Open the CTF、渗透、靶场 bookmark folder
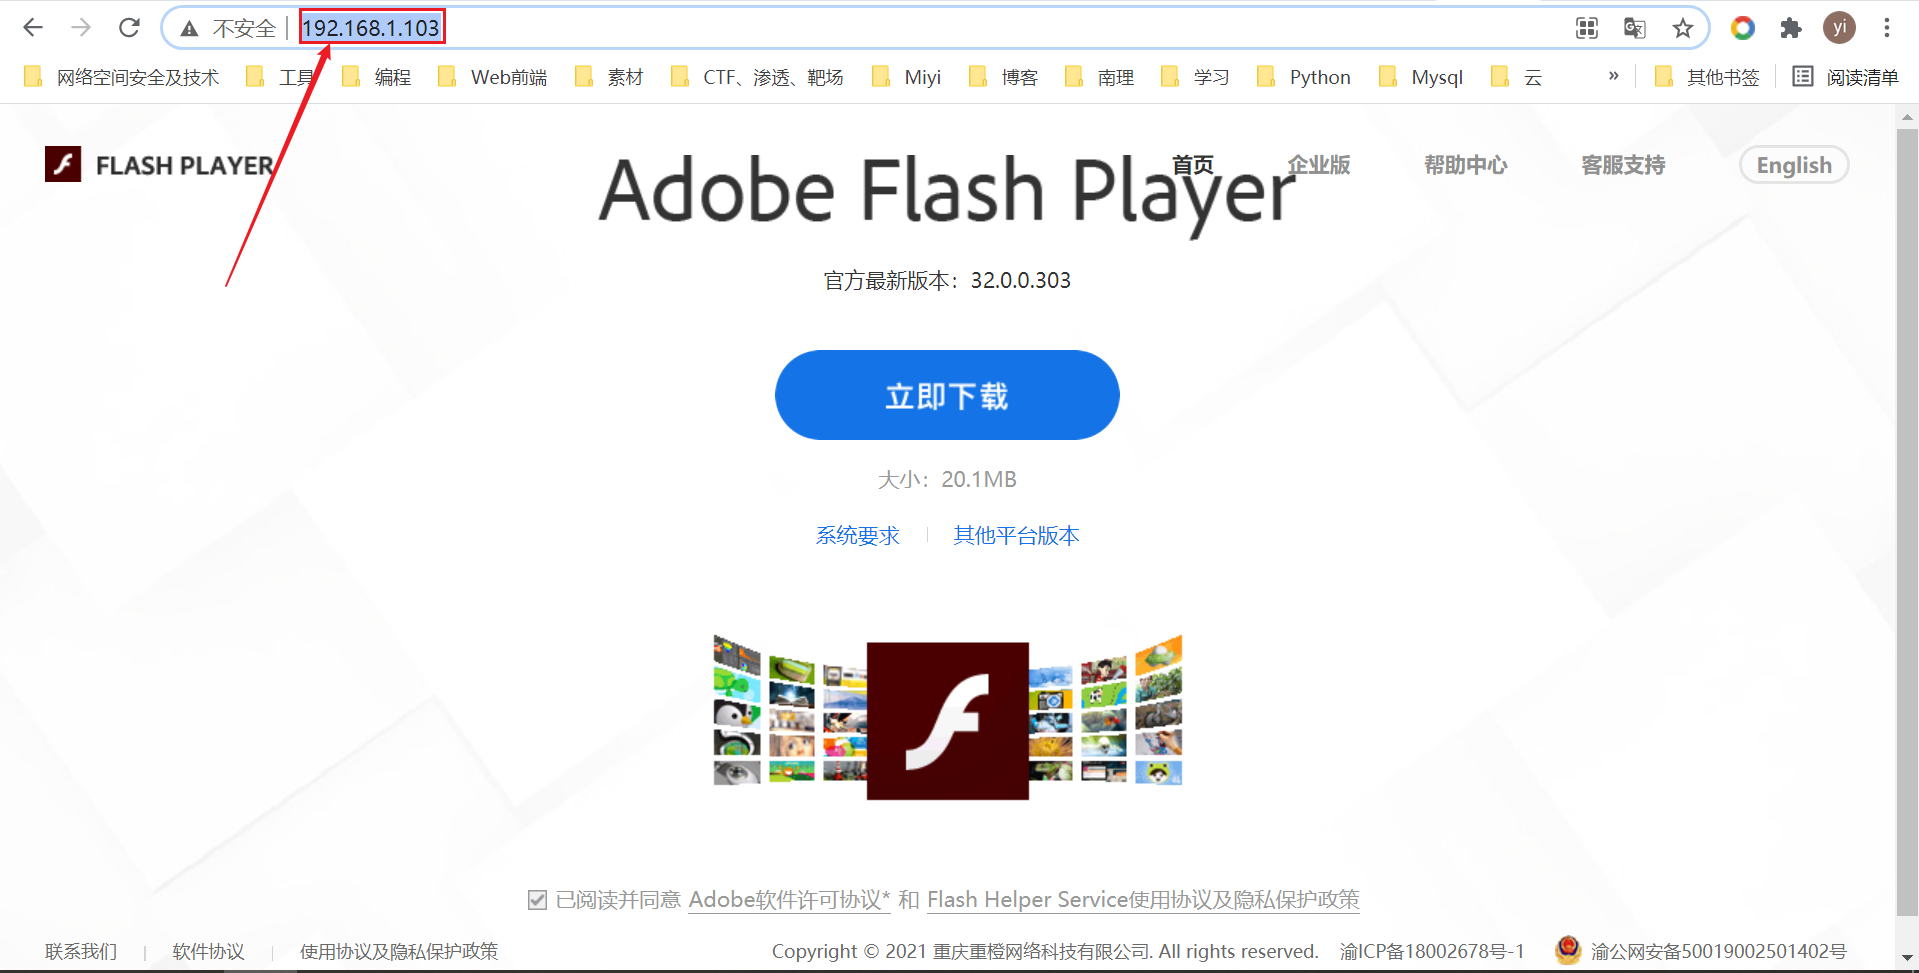This screenshot has width=1919, height=973. (x=757, y=77)
